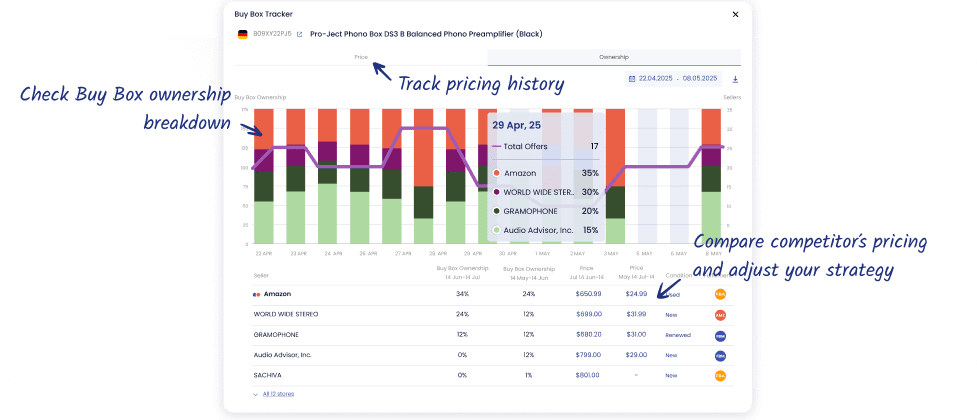
Task: Click the blue FBM badge for GRAMOPHONE
Action: coord(720,335)
